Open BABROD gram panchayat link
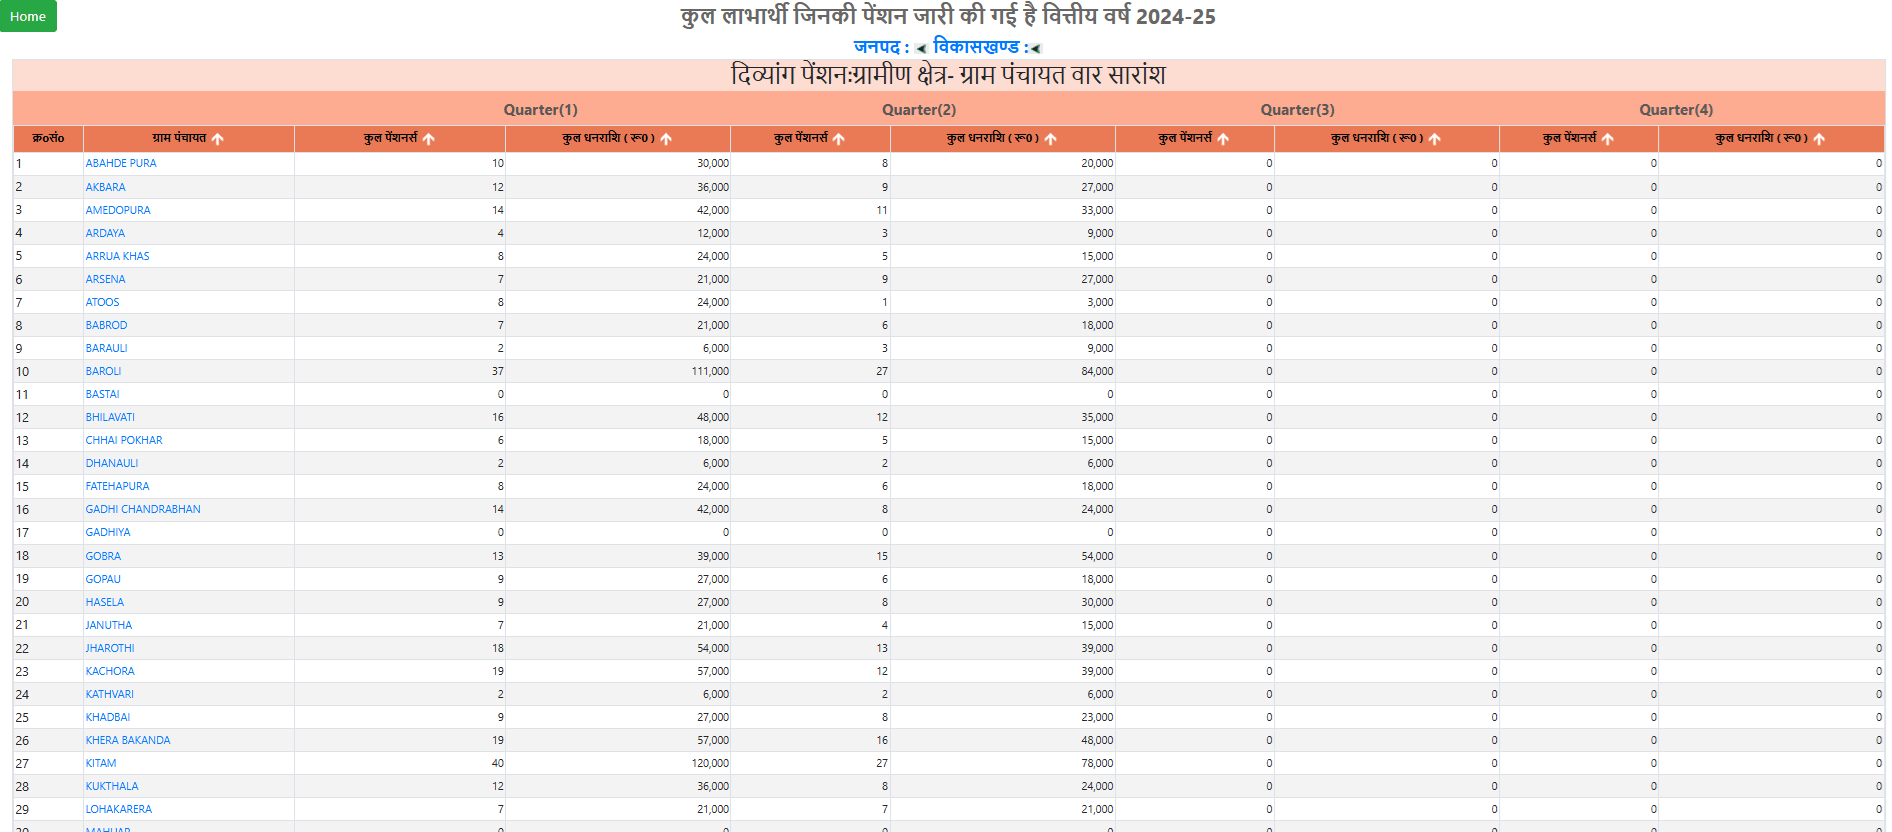1892x832 pixels. [106, 325]
